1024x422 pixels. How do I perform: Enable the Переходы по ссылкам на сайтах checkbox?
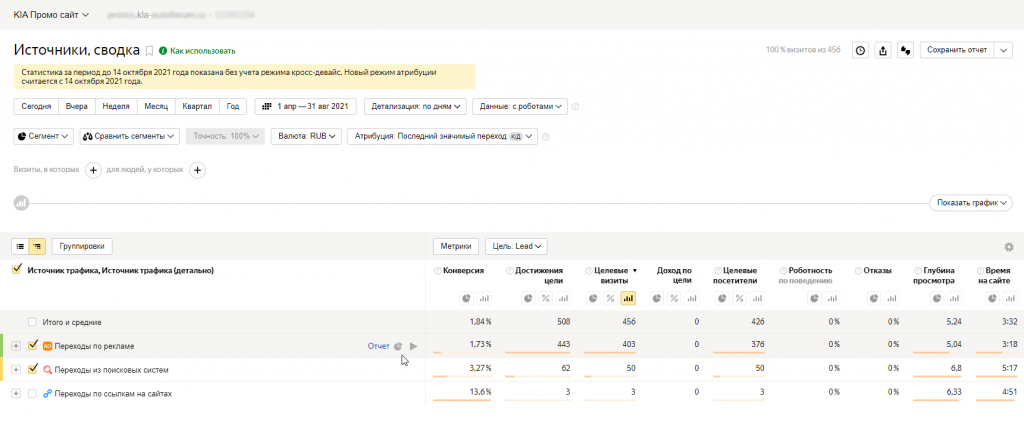[x=33, y=394]
